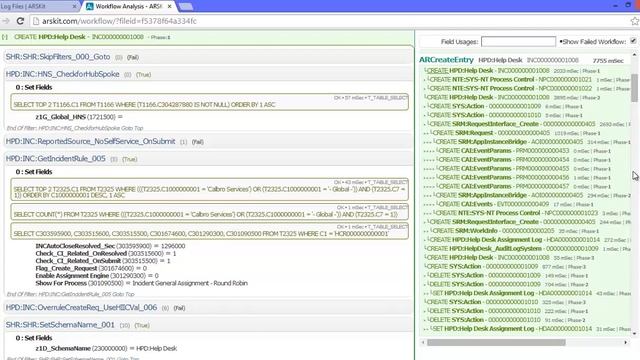Close the Log Files tab
640x360 pixels.
pos(74,7)
